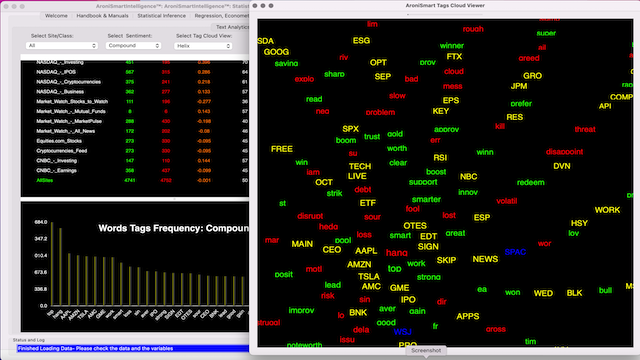The width and height of the screenshot is (640, 360).
Task: Select the Market_Watch_-_MarketPulse row
Action: point(135,121)
